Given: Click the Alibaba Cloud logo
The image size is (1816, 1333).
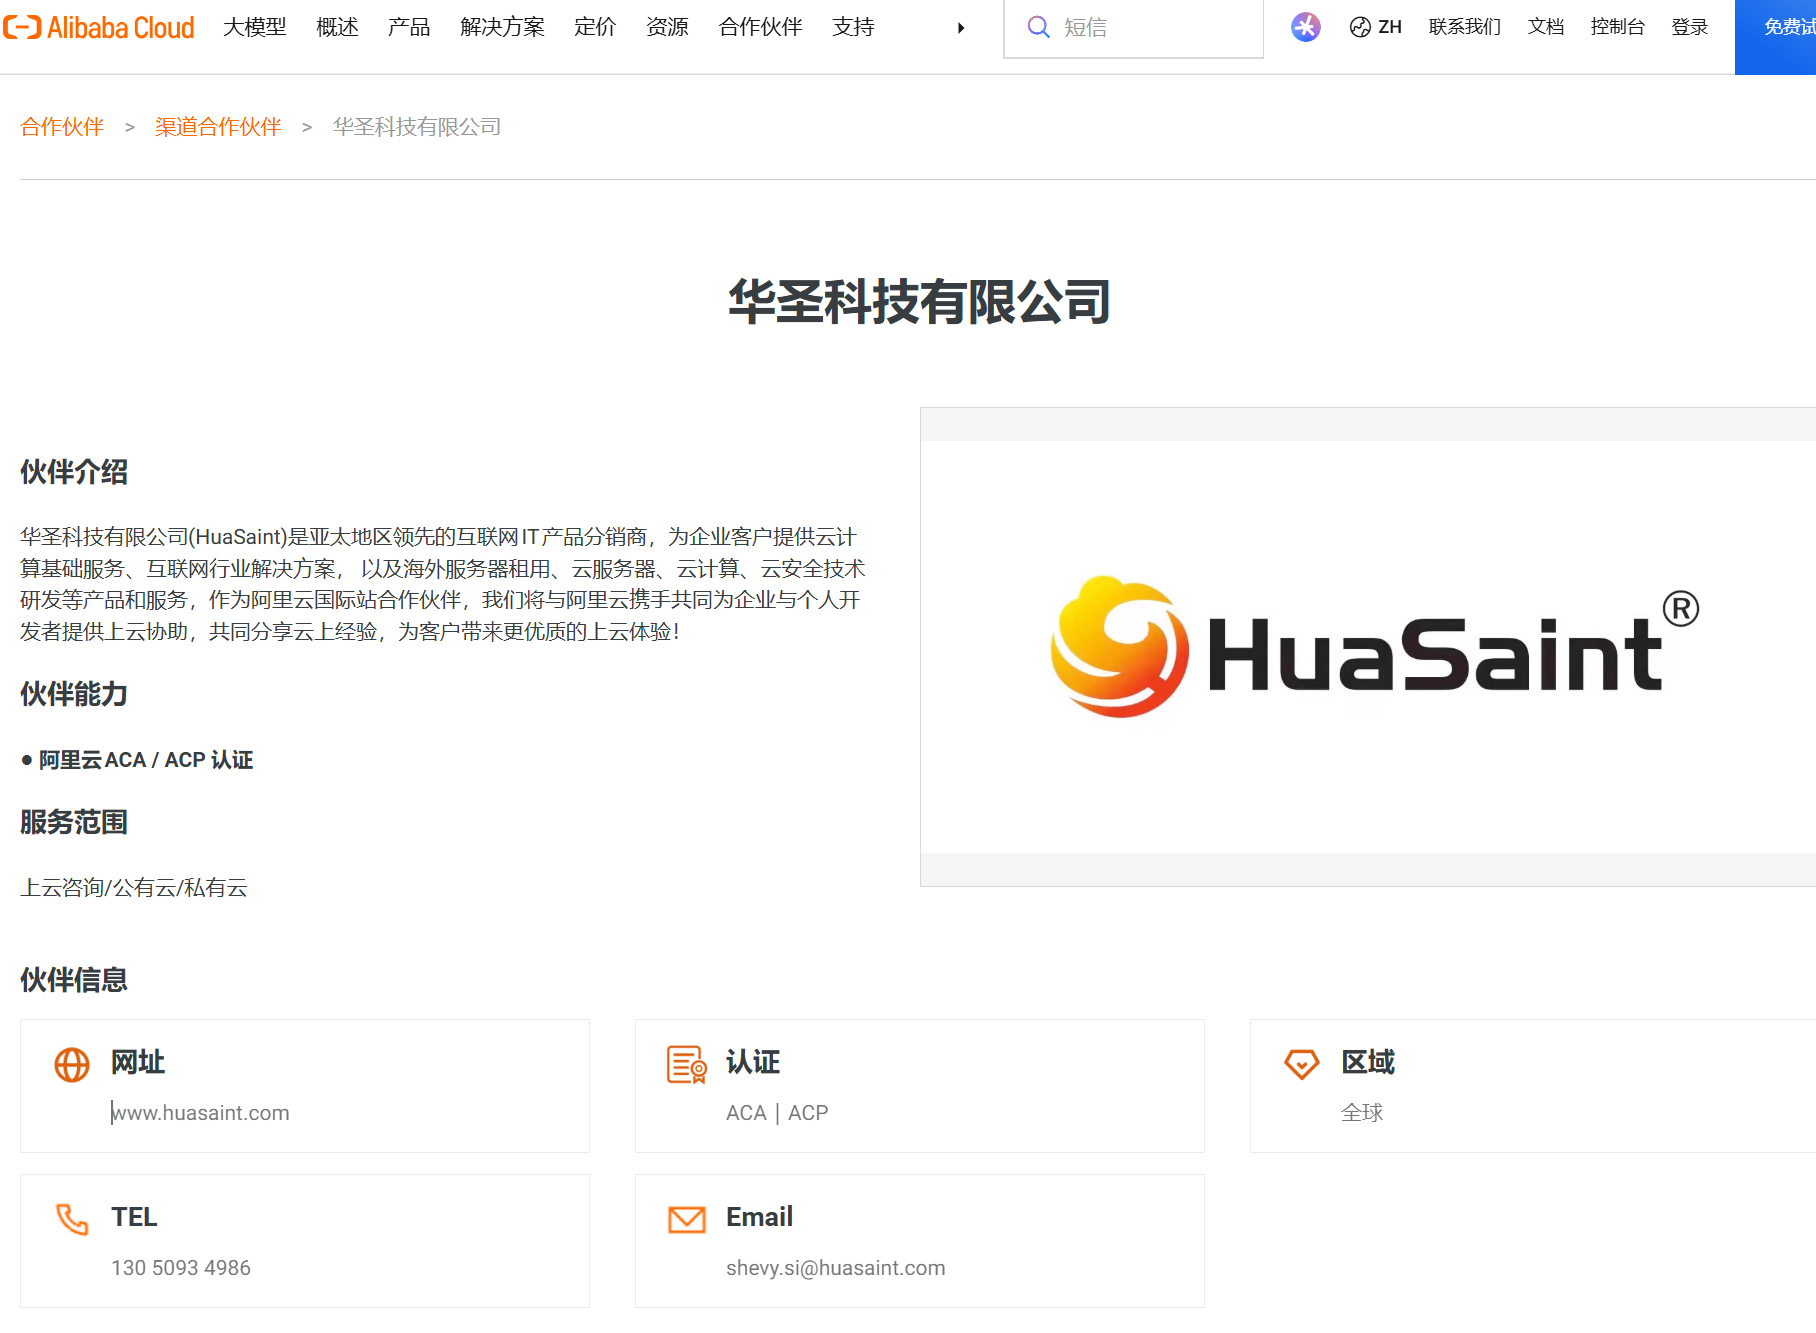Looking at the screenshot, I should 99,27.
